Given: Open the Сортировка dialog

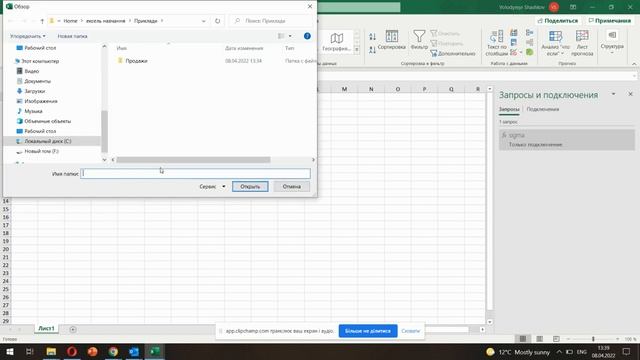Looking at the screenshot, I should tap(391, 40).
